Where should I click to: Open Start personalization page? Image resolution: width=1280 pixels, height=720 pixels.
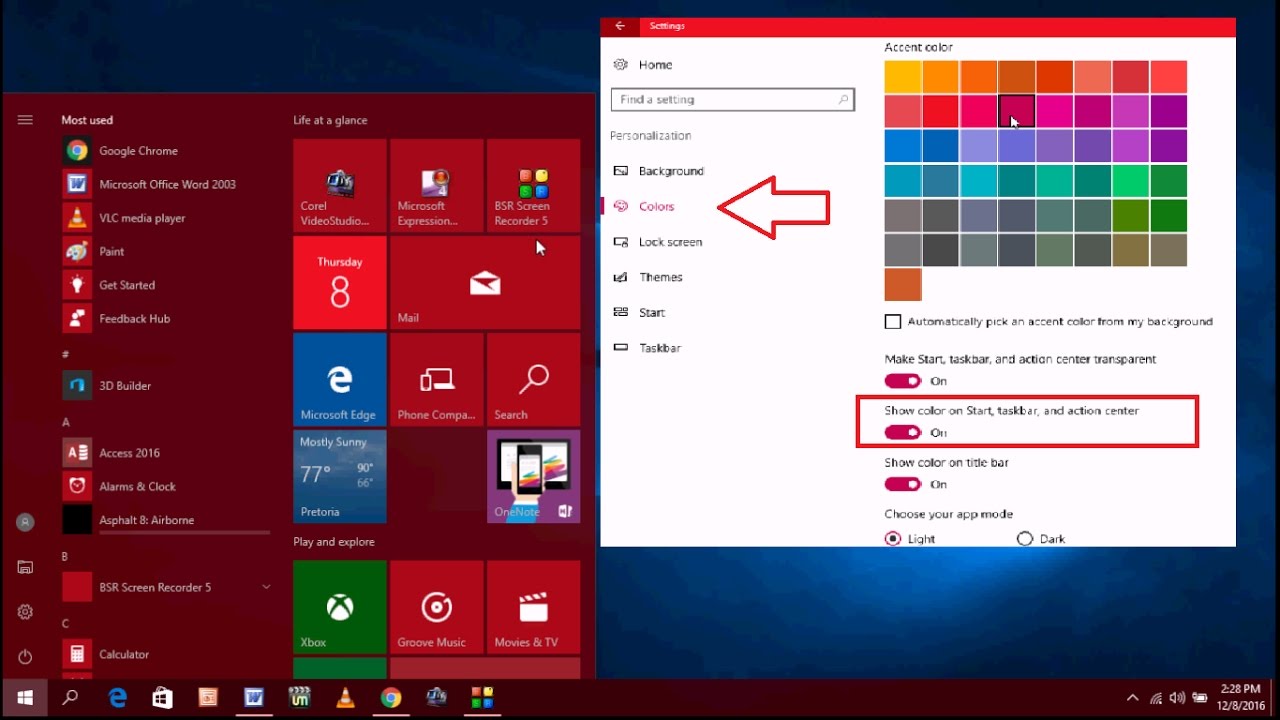pyautogui.click(x=652, y=313)
